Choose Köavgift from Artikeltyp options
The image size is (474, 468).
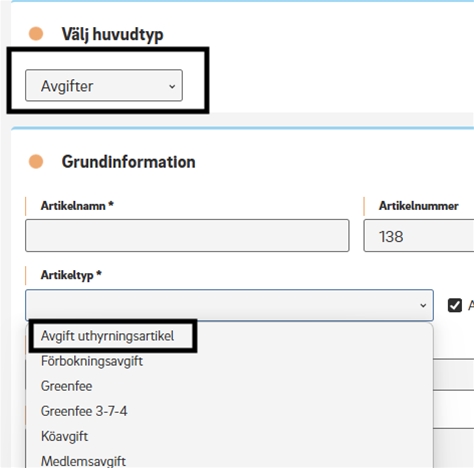coord(64,436)
